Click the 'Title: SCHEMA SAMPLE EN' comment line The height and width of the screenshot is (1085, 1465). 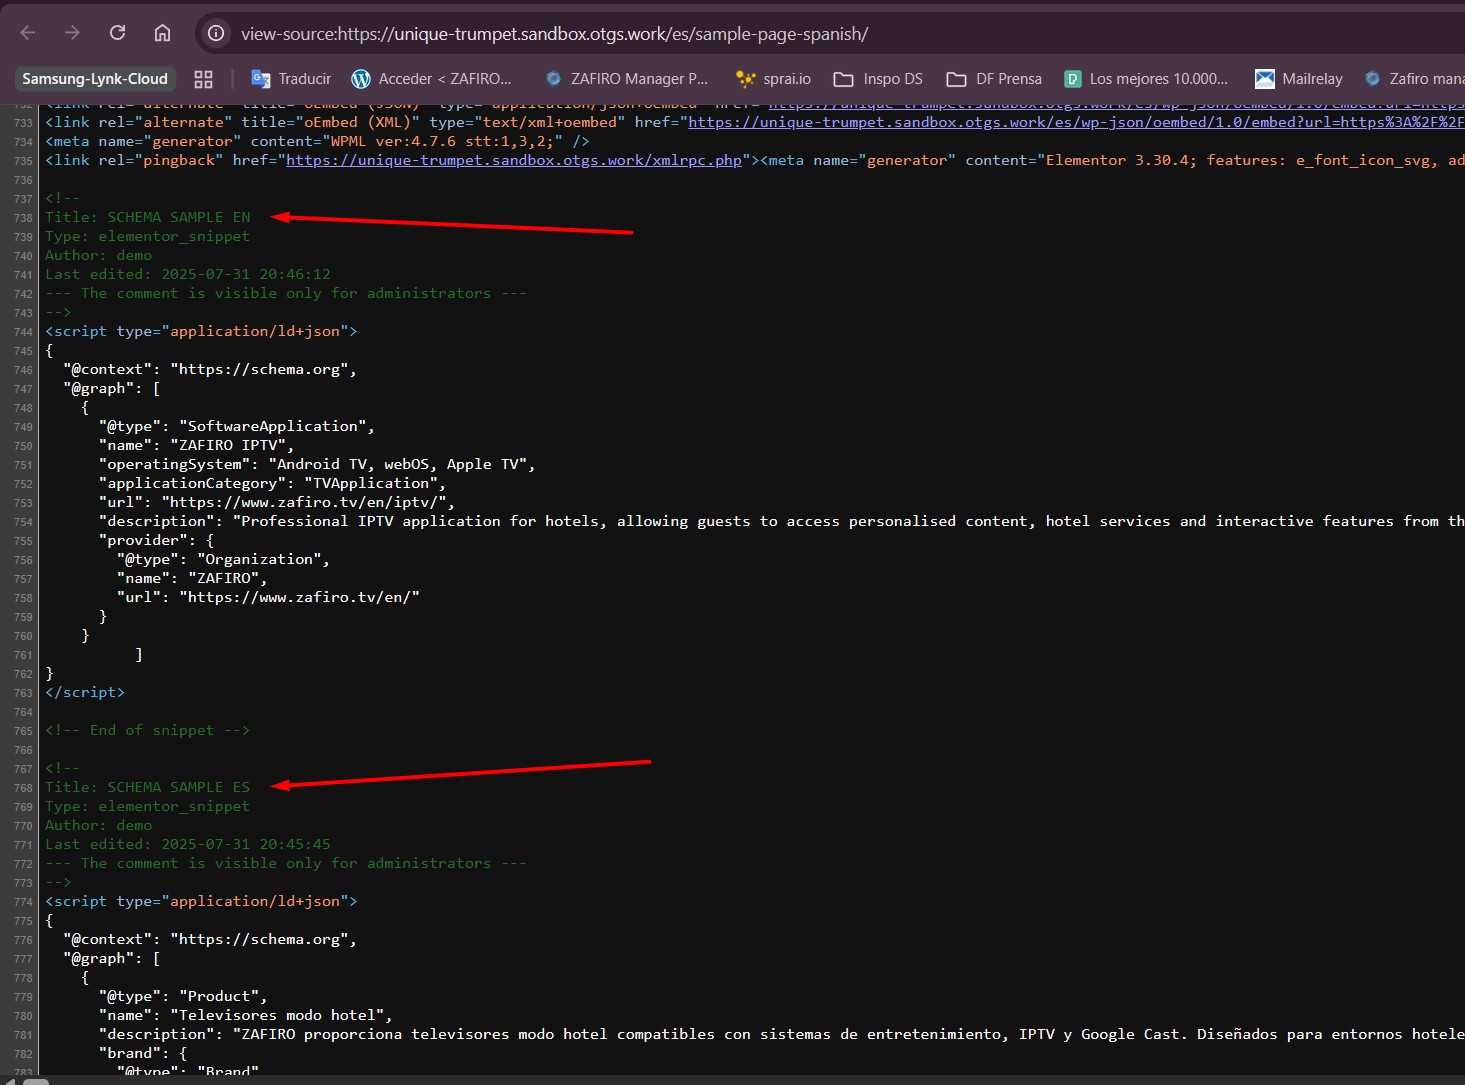pyautogui.click(x=148, y=217)
